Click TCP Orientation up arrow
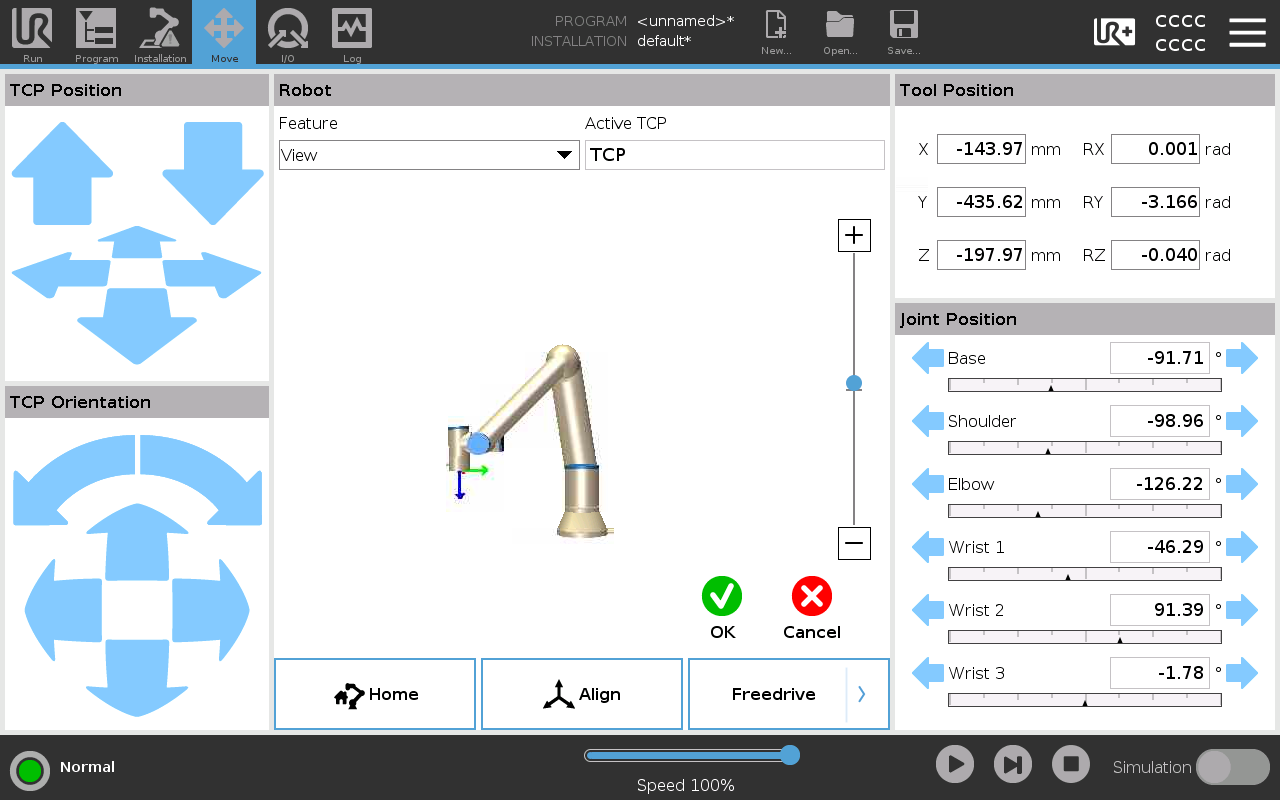The height and width of the screenshot is (800, 1280). [x=137, y=541]
